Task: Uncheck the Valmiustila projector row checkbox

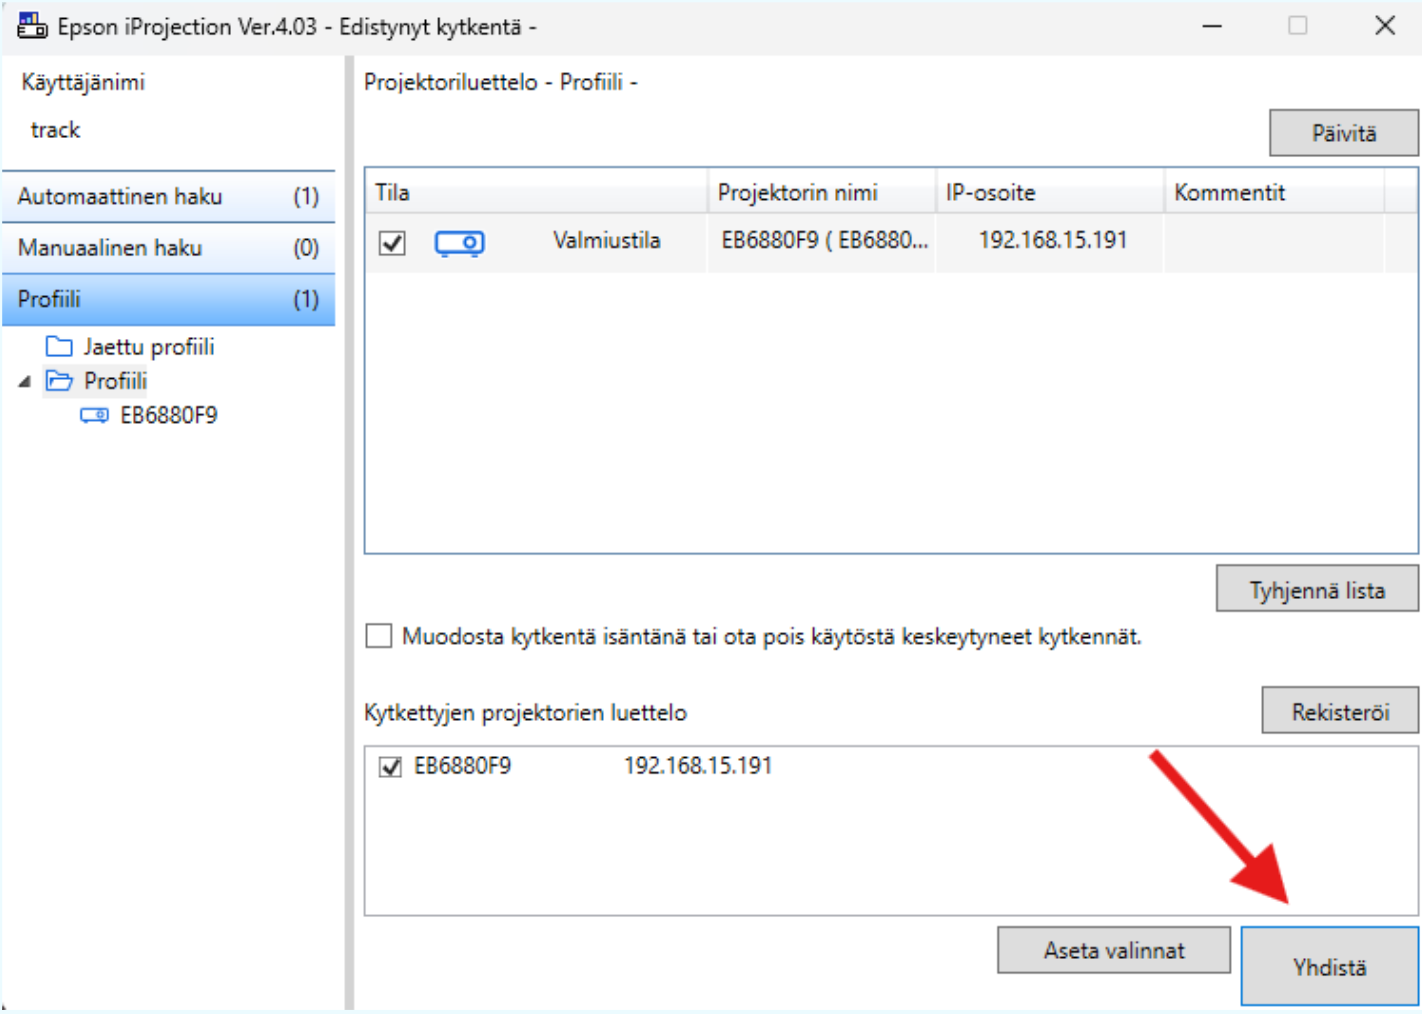Action: [x=392, y=243]
